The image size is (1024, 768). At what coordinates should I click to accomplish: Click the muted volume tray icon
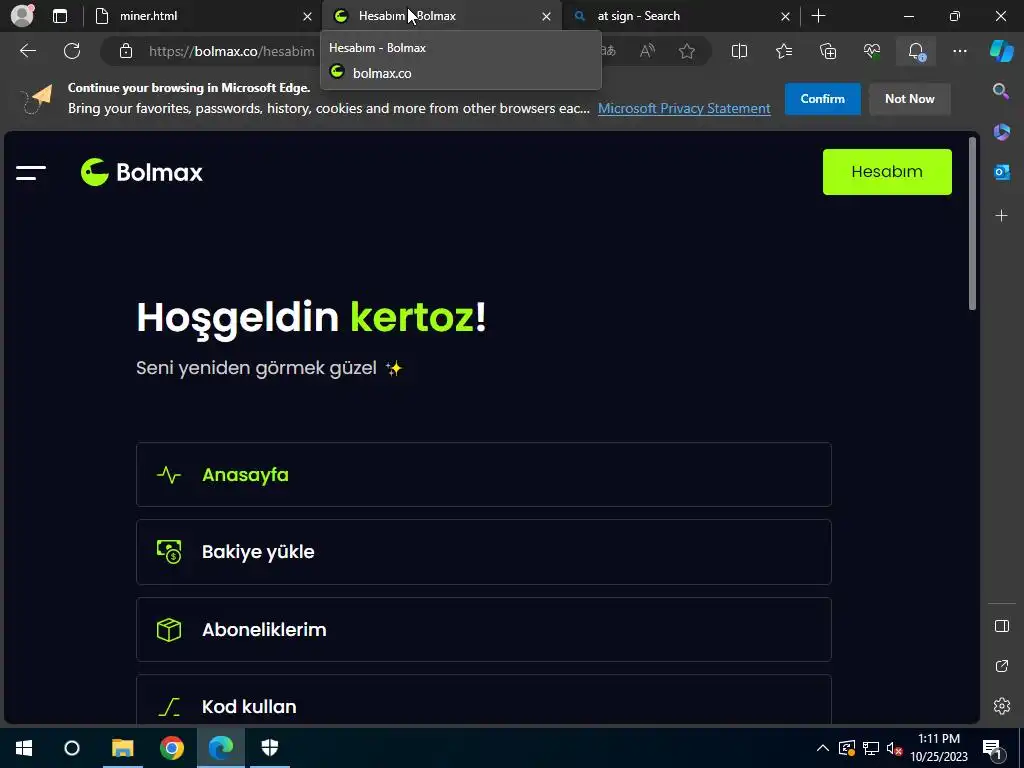coord(895,748)
